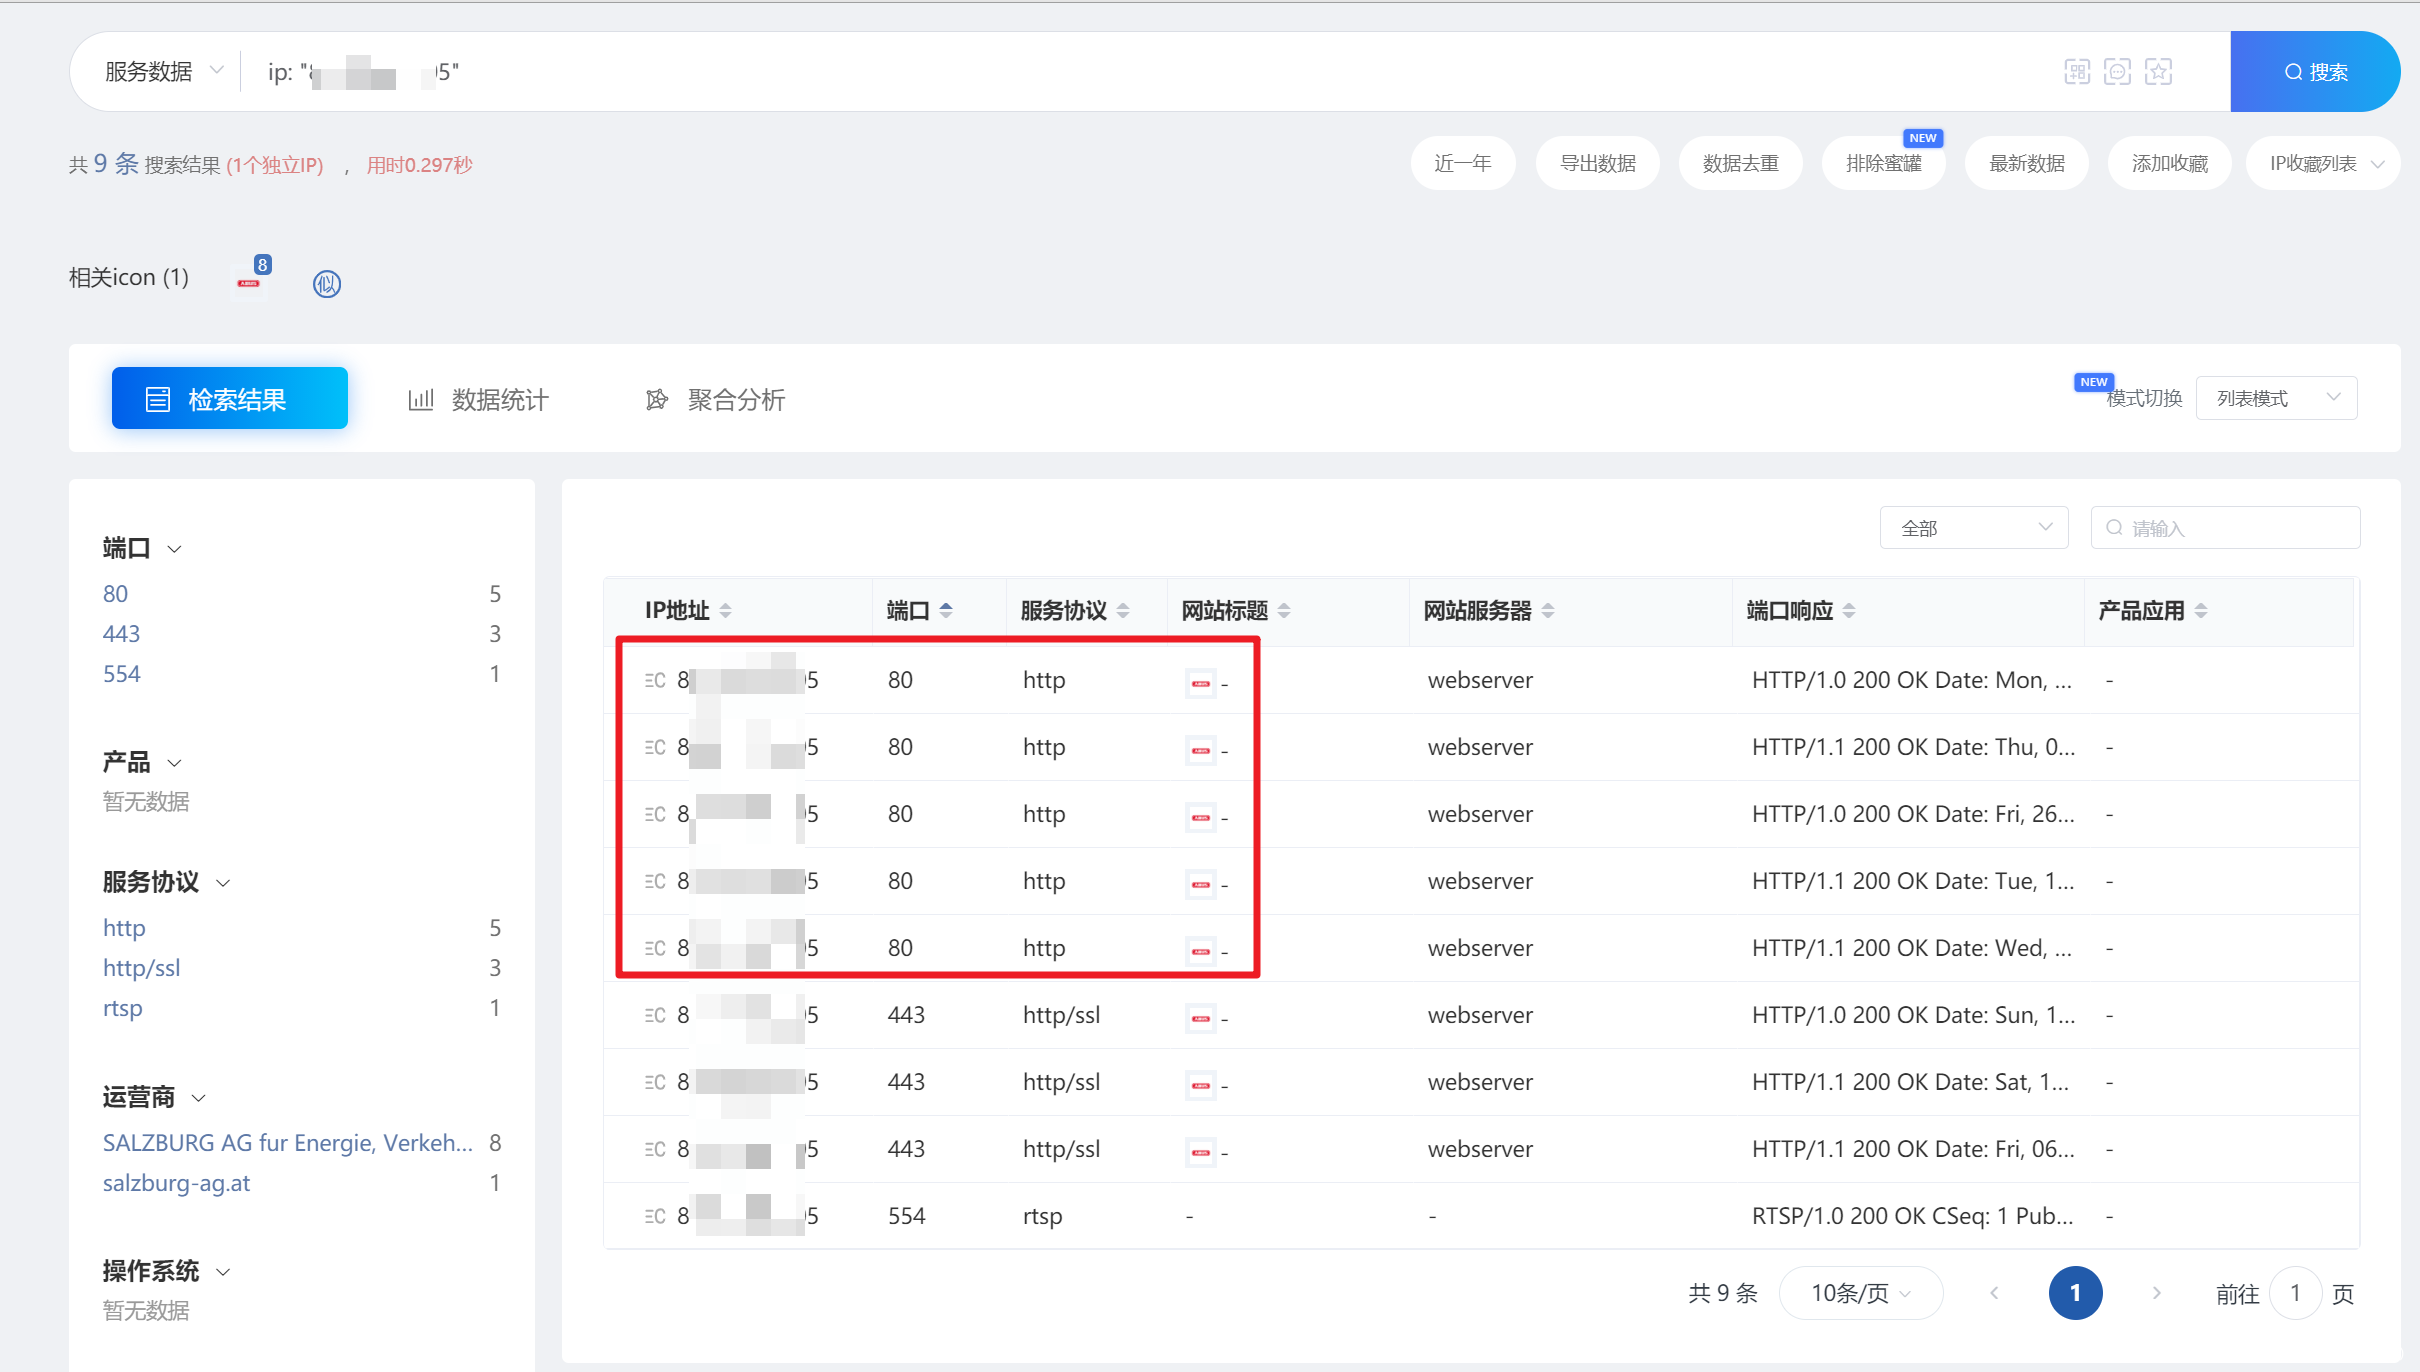Click the 导出数据 button
This screenshot has height=1372, width=2420.
tap(1597, 163)
